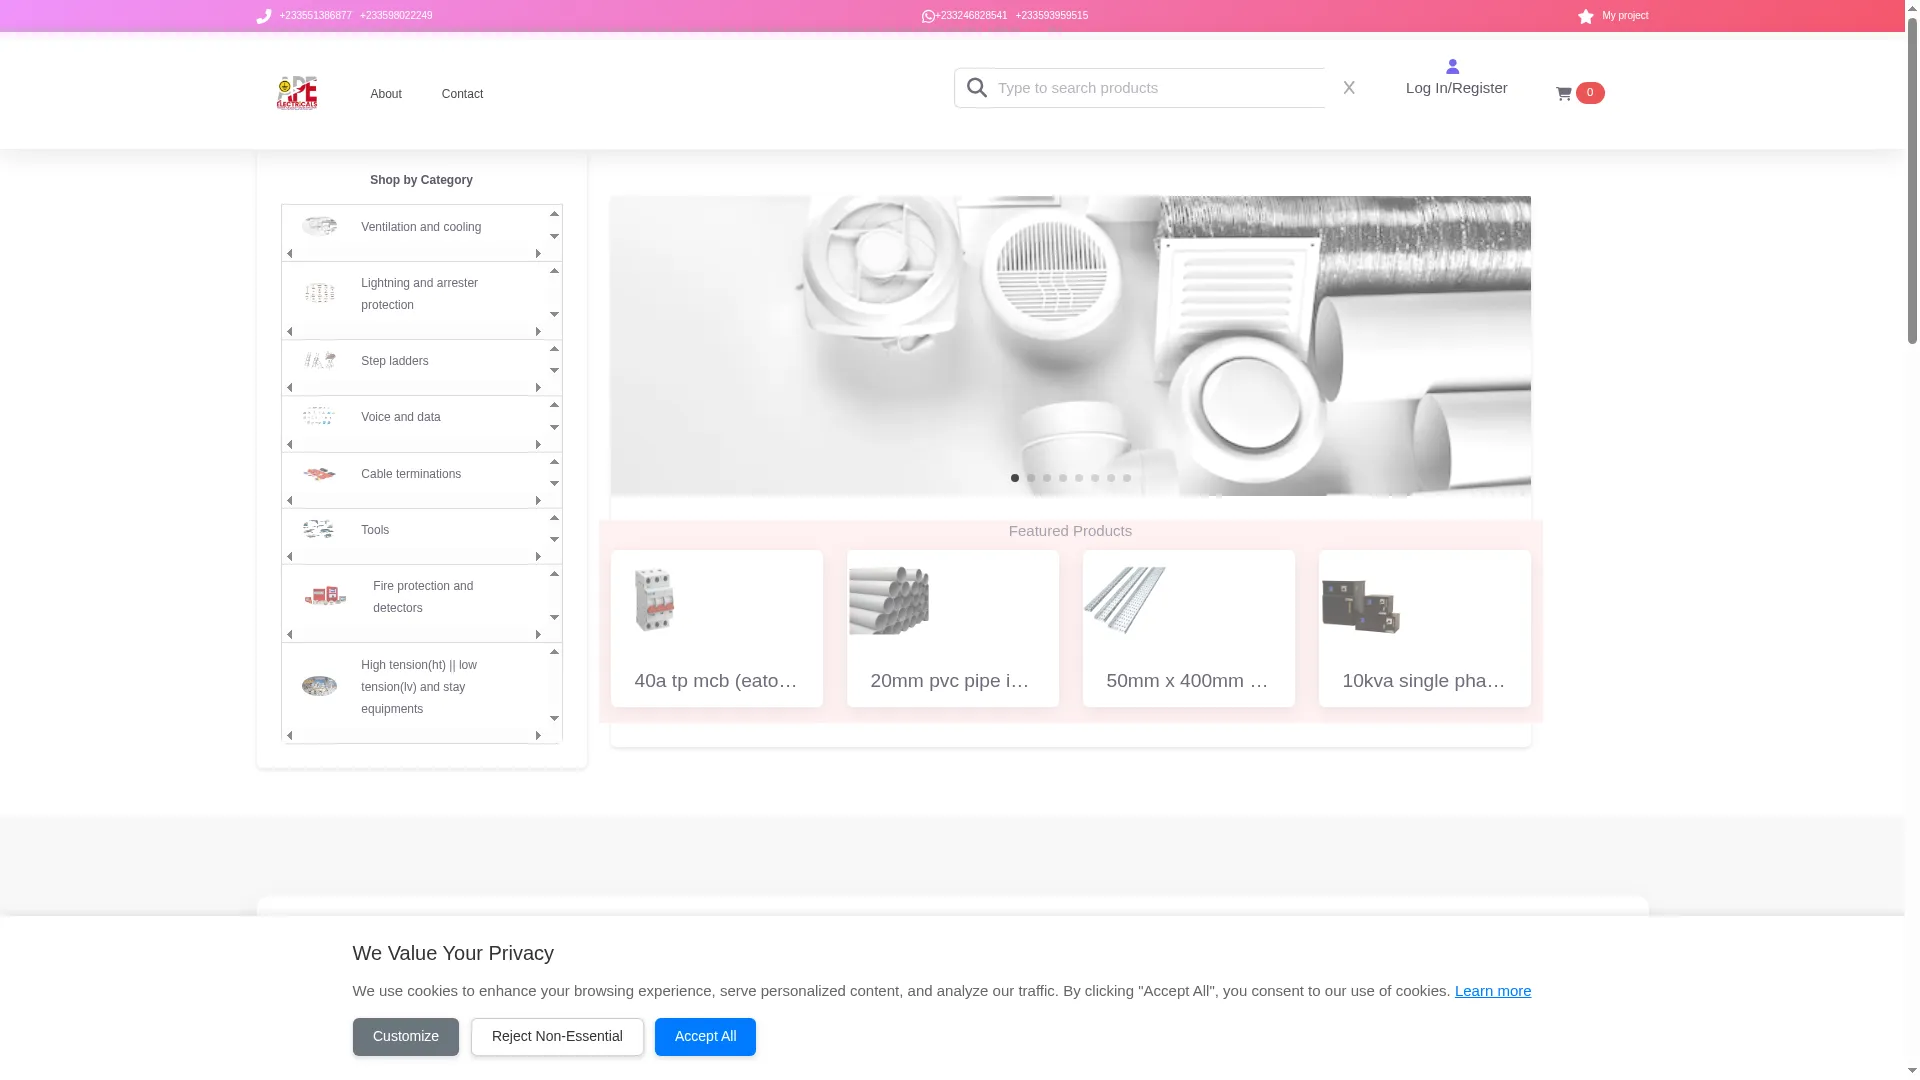Click down arrow in Tools row
The width and height of the screenshot is (1920, 1080).
pyautogui.click(x=554, y=540)
